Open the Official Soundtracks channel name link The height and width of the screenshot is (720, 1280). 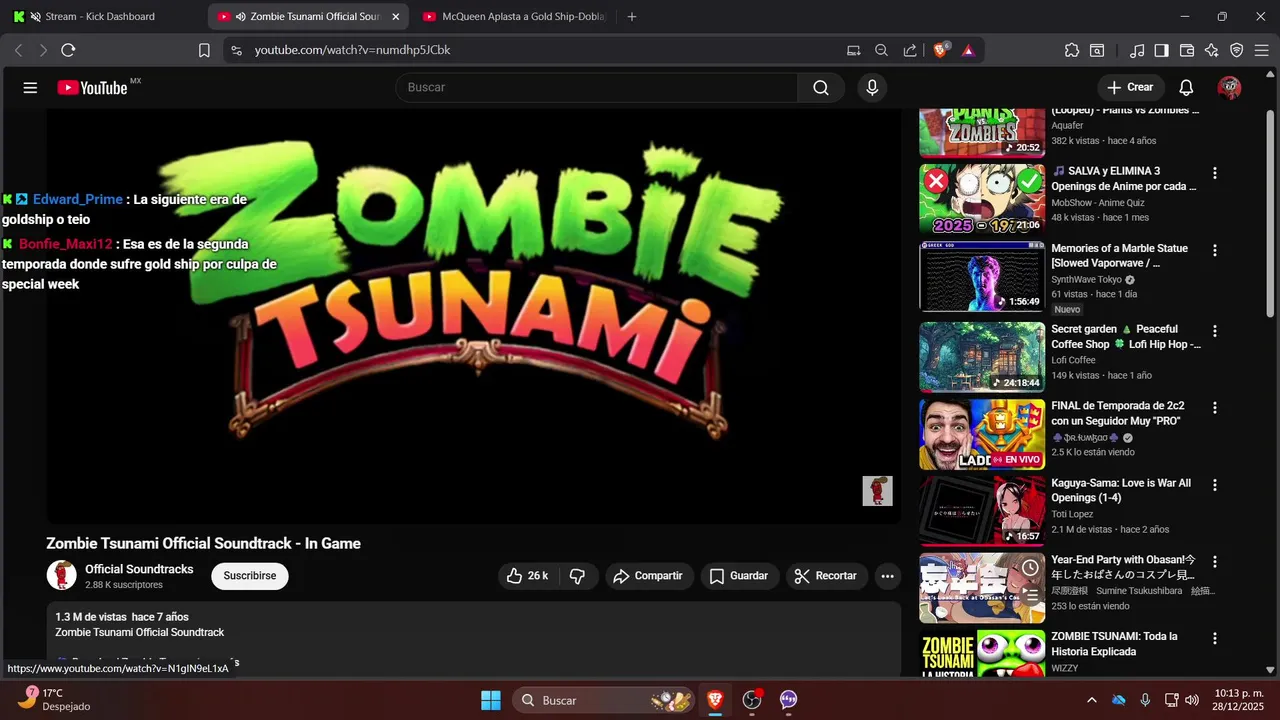point(139,569)
